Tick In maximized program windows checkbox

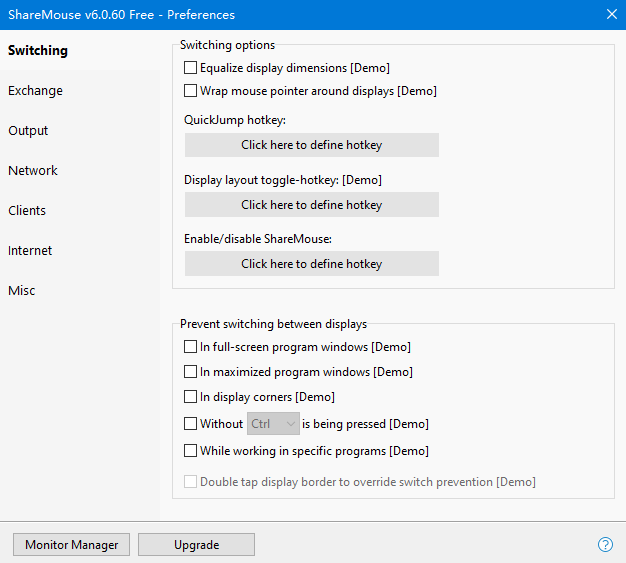pyautogui.click(x=191, y=372)
